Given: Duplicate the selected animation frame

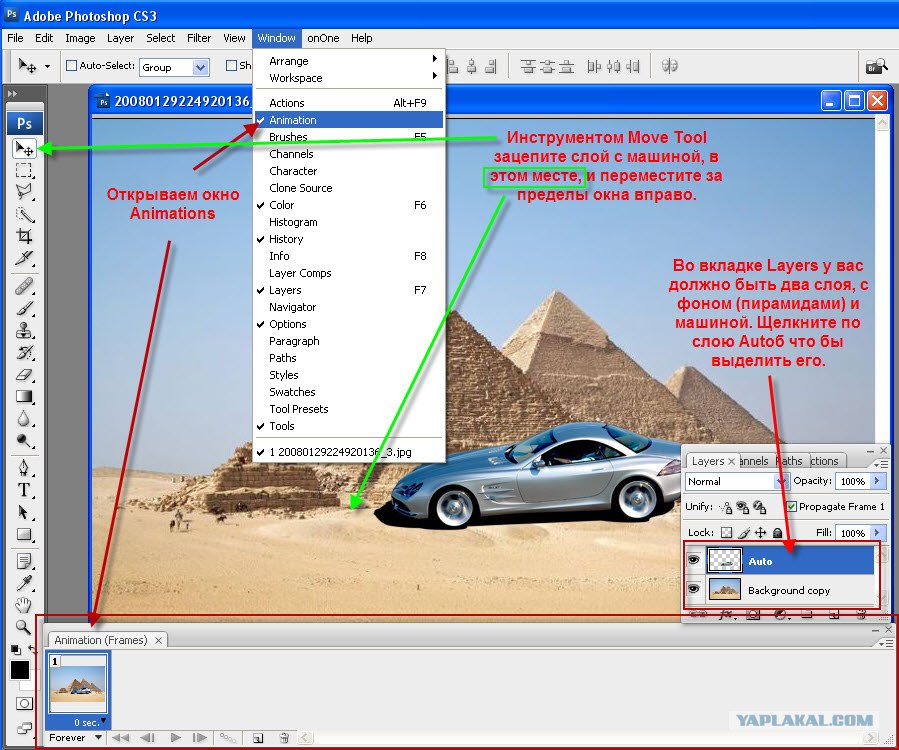Looking at the screenshot, I should point(258,737).
